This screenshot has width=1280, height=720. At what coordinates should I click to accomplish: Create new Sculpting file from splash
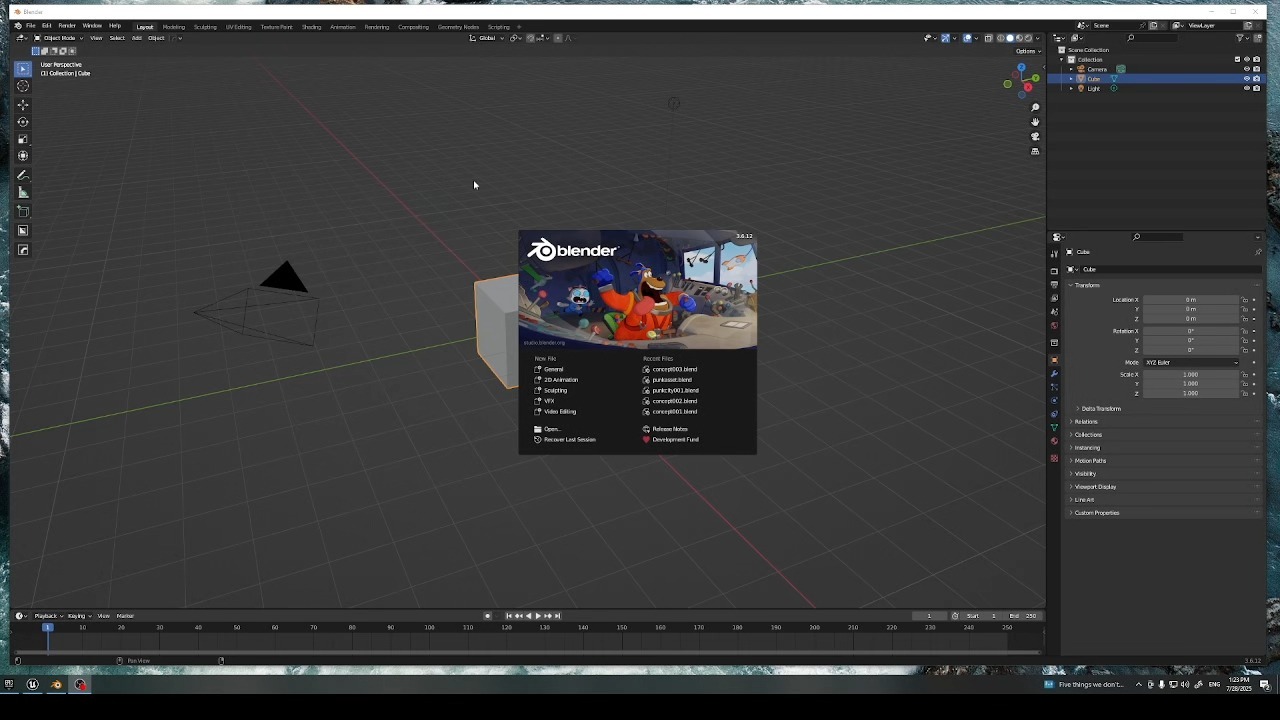556,391
